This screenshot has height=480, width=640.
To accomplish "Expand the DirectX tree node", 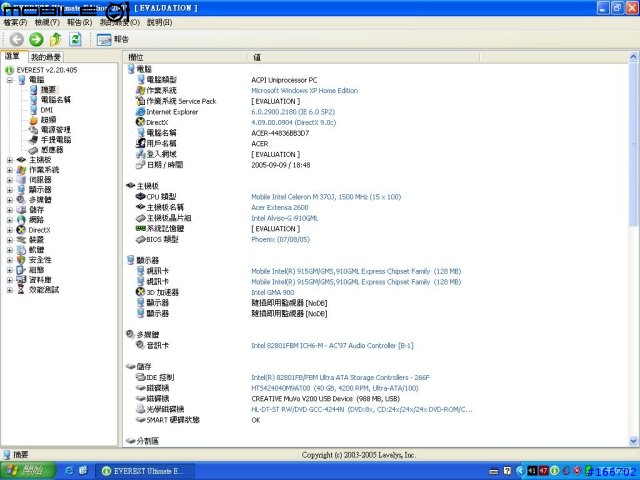I will [9, 230].
